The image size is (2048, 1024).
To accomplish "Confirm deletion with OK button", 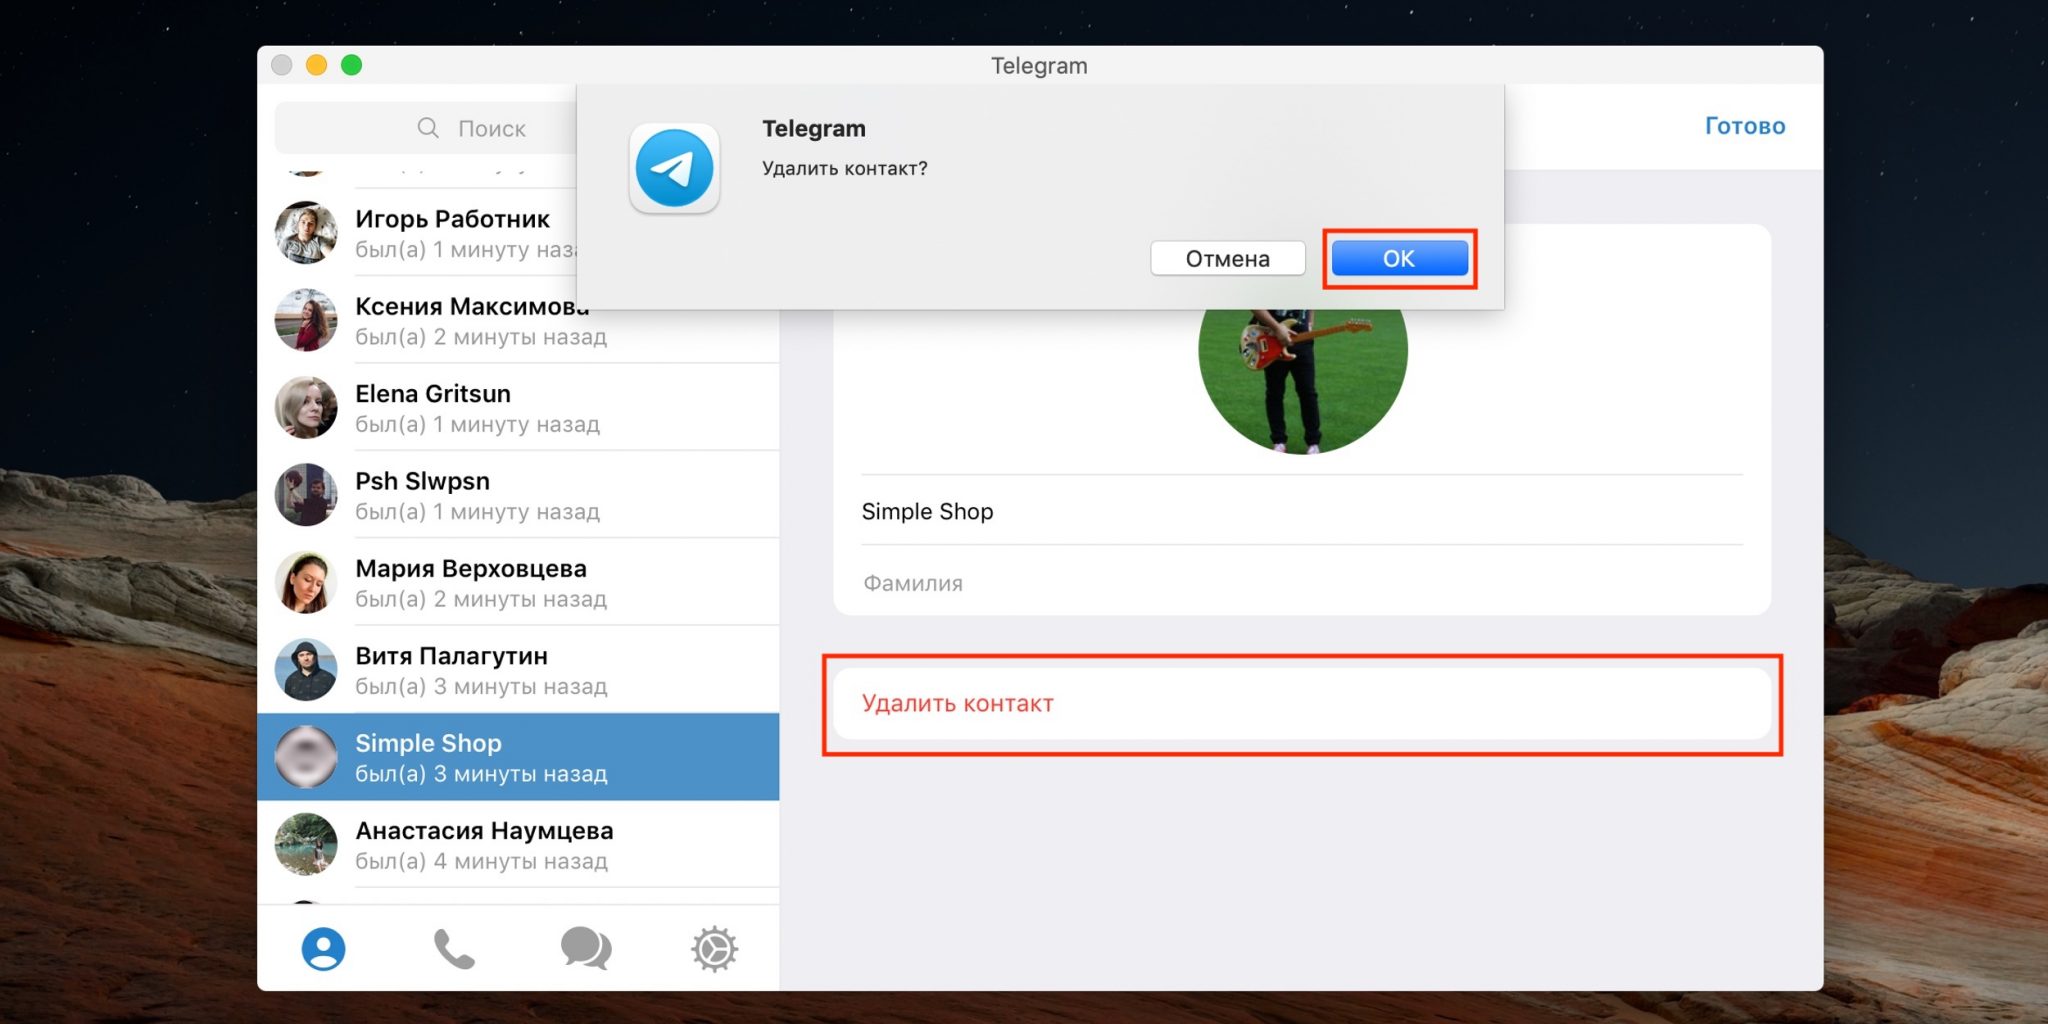I will coord(1399,259).
